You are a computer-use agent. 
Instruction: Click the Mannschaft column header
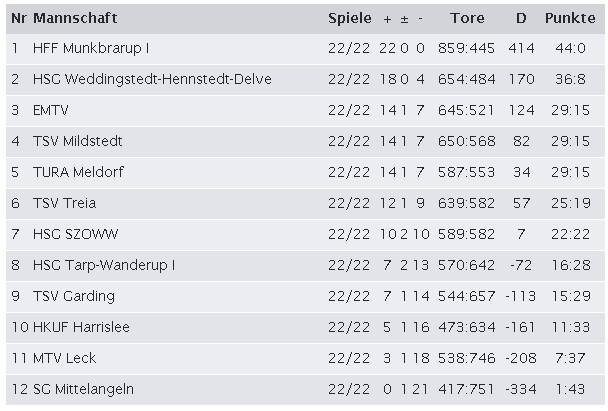[75, 18]
